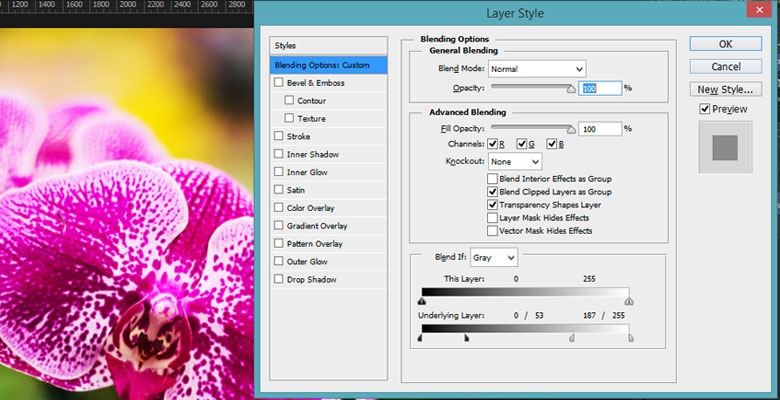Enable the Bevel & Emboss checkbox

coord(279,84)
